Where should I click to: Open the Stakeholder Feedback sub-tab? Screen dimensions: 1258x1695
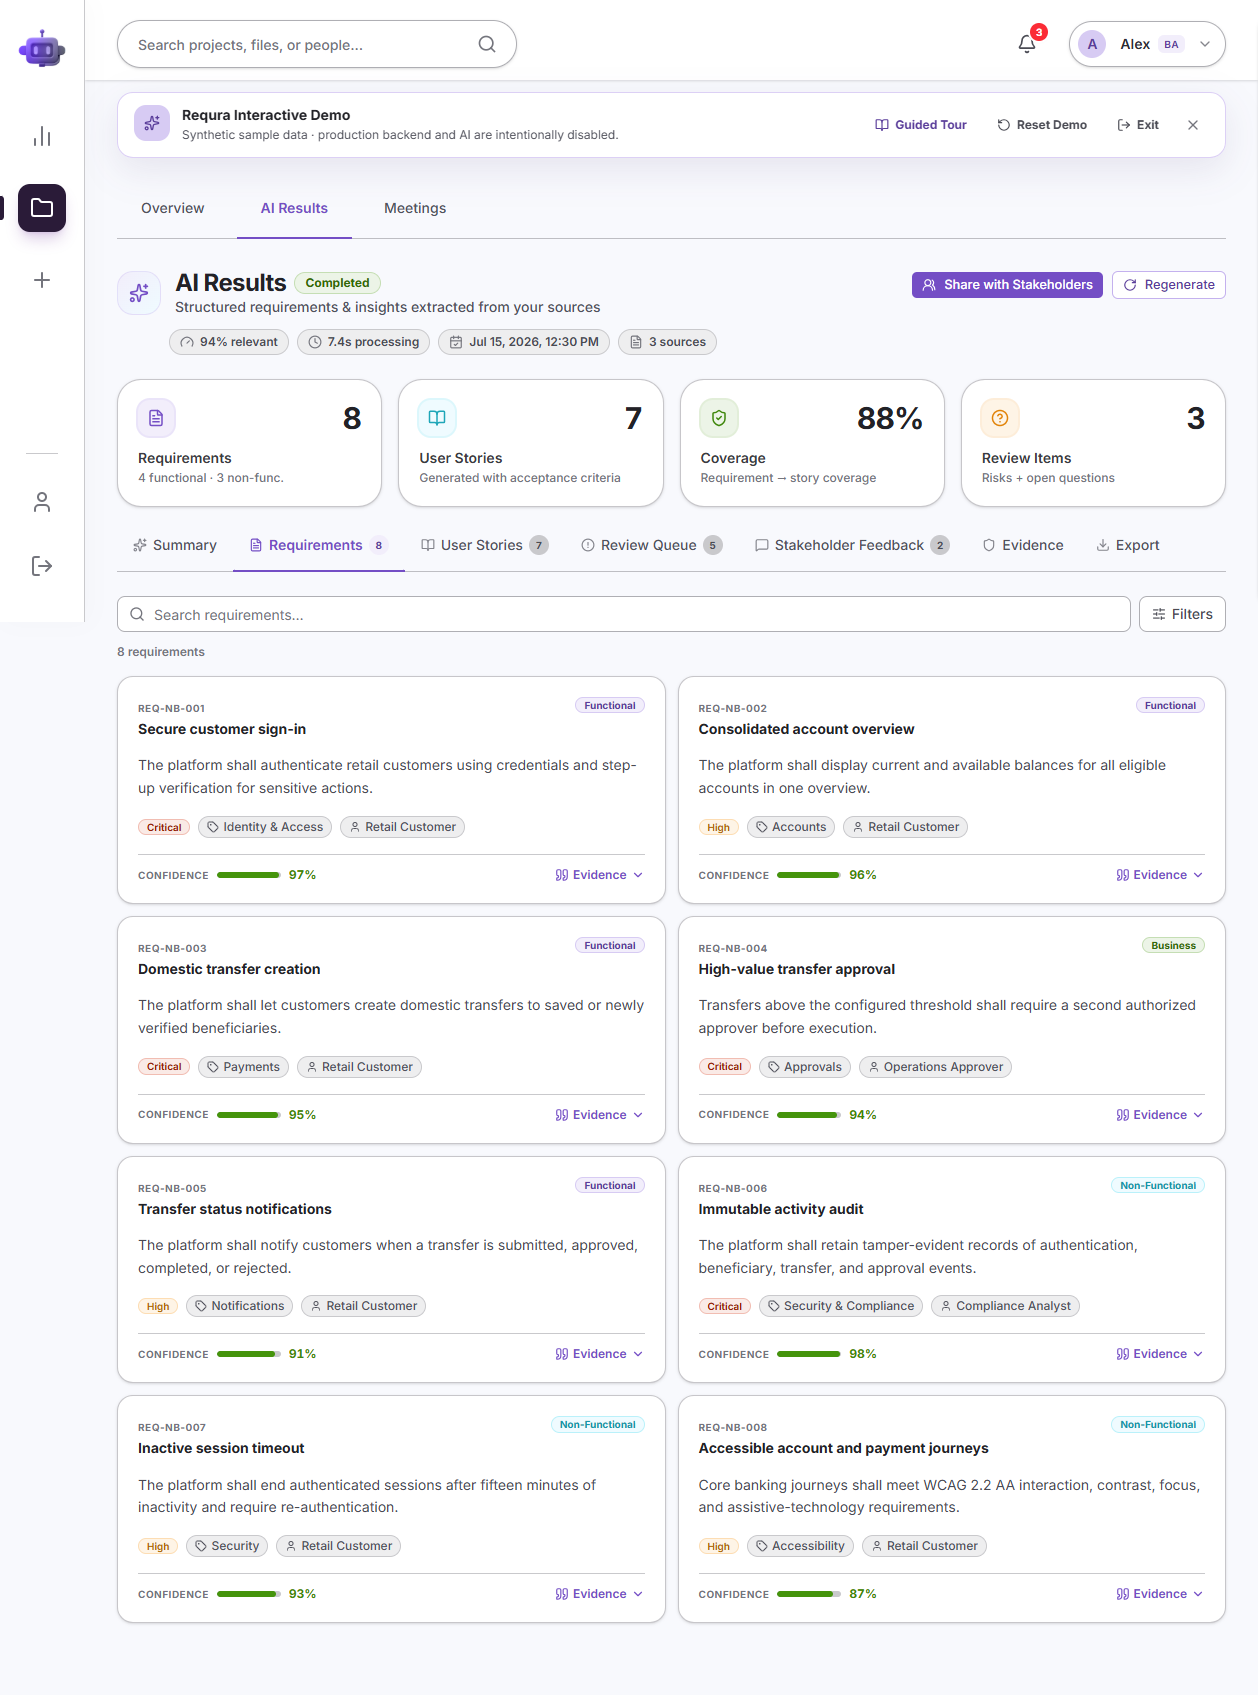click(852, 545)
